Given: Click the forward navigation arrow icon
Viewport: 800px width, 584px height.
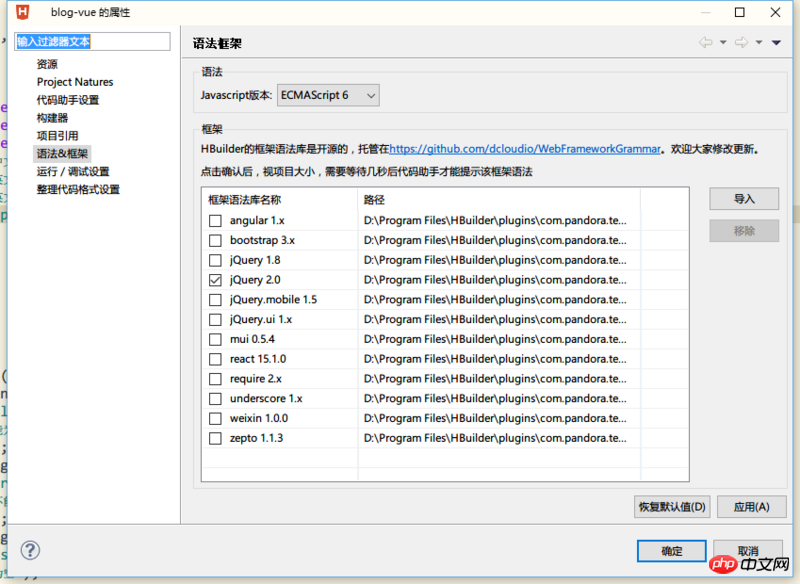Looking at the screenshot, I should pyautogui.click(x=741, y=42).
